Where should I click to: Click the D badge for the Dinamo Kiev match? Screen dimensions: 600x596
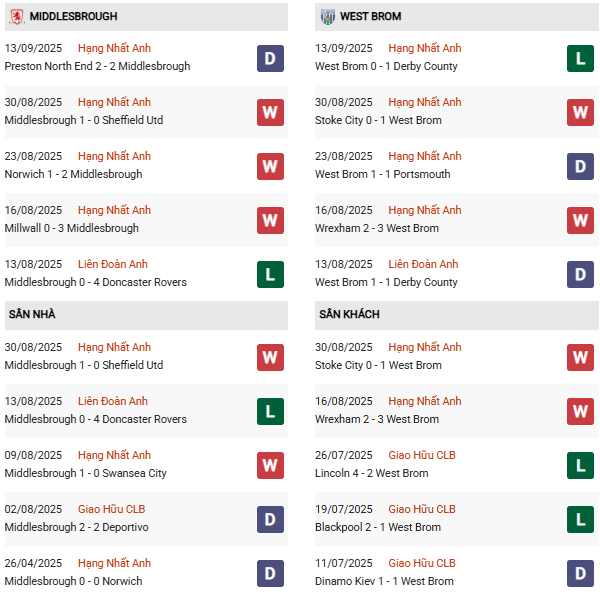point(580,573)
